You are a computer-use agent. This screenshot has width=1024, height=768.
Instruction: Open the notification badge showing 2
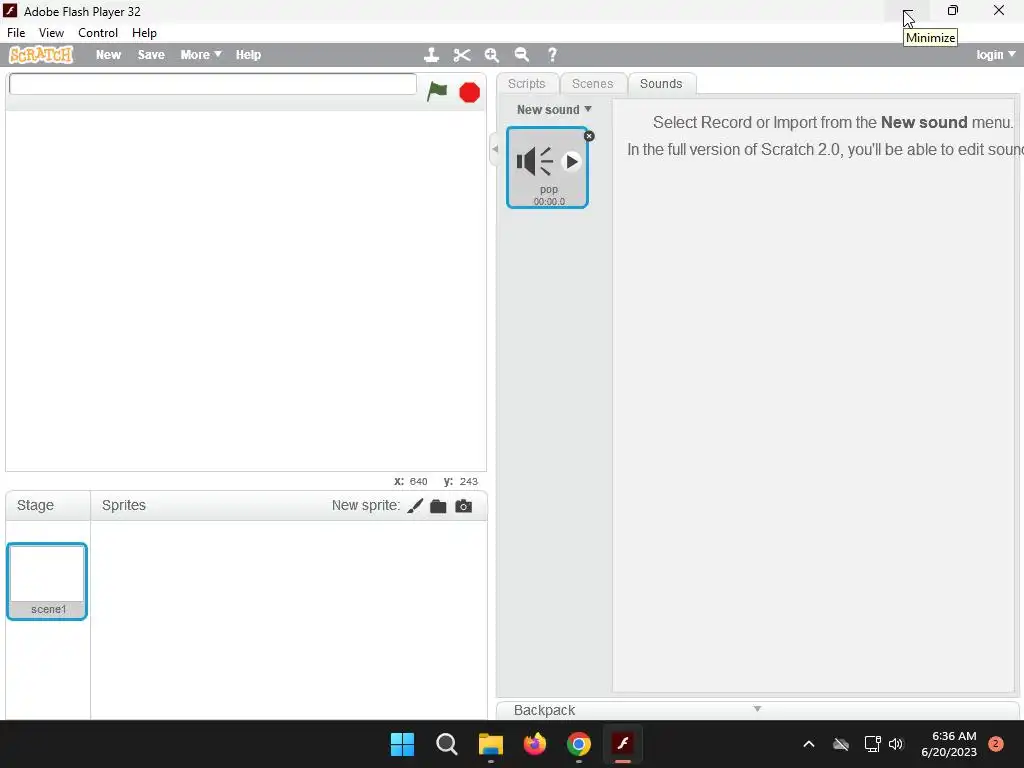(x=996, y=744)
